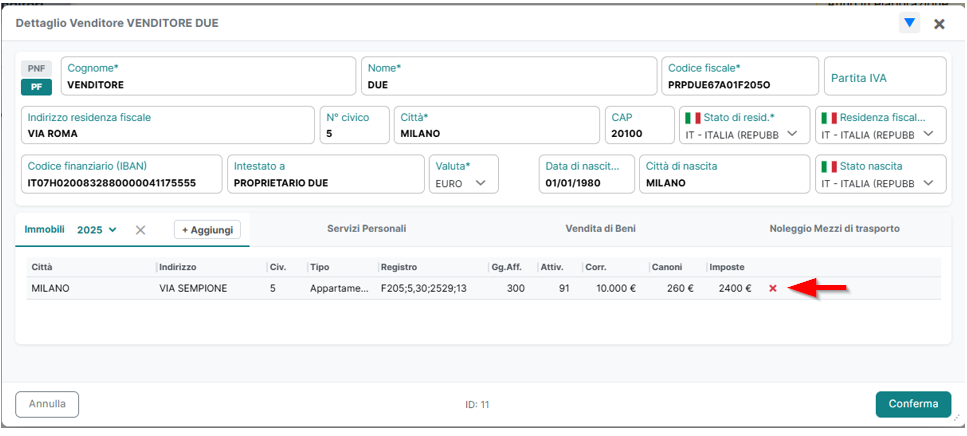Click the 91 Attiv. value

point(564,288)
